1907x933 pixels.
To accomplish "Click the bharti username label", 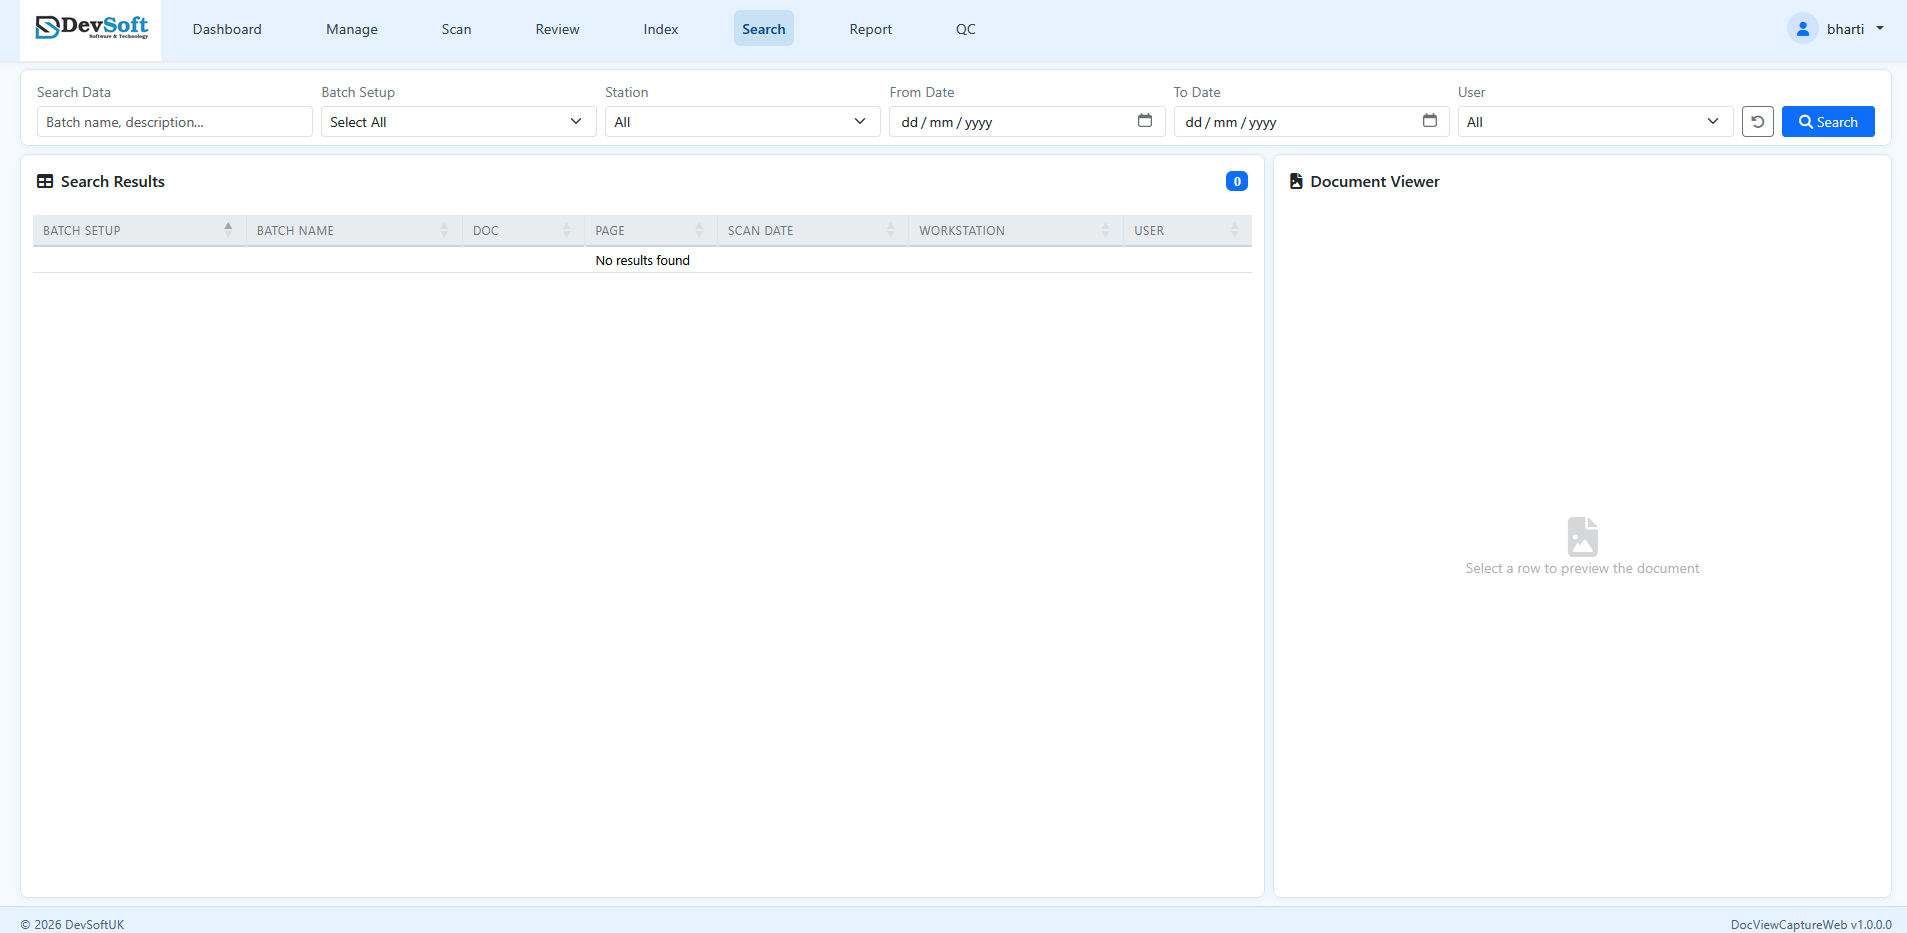I will click(1845, 29).
